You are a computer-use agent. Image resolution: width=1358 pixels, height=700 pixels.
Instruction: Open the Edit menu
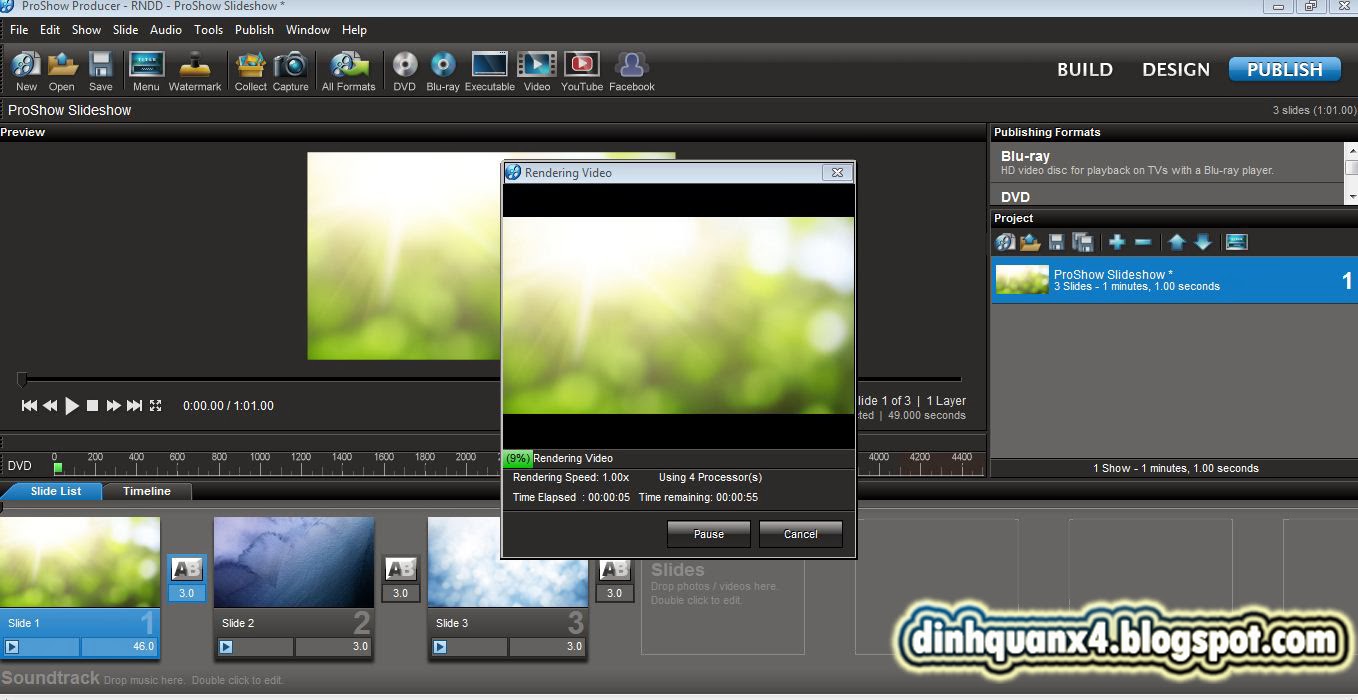pyautogui.click(x=50, y=30)
